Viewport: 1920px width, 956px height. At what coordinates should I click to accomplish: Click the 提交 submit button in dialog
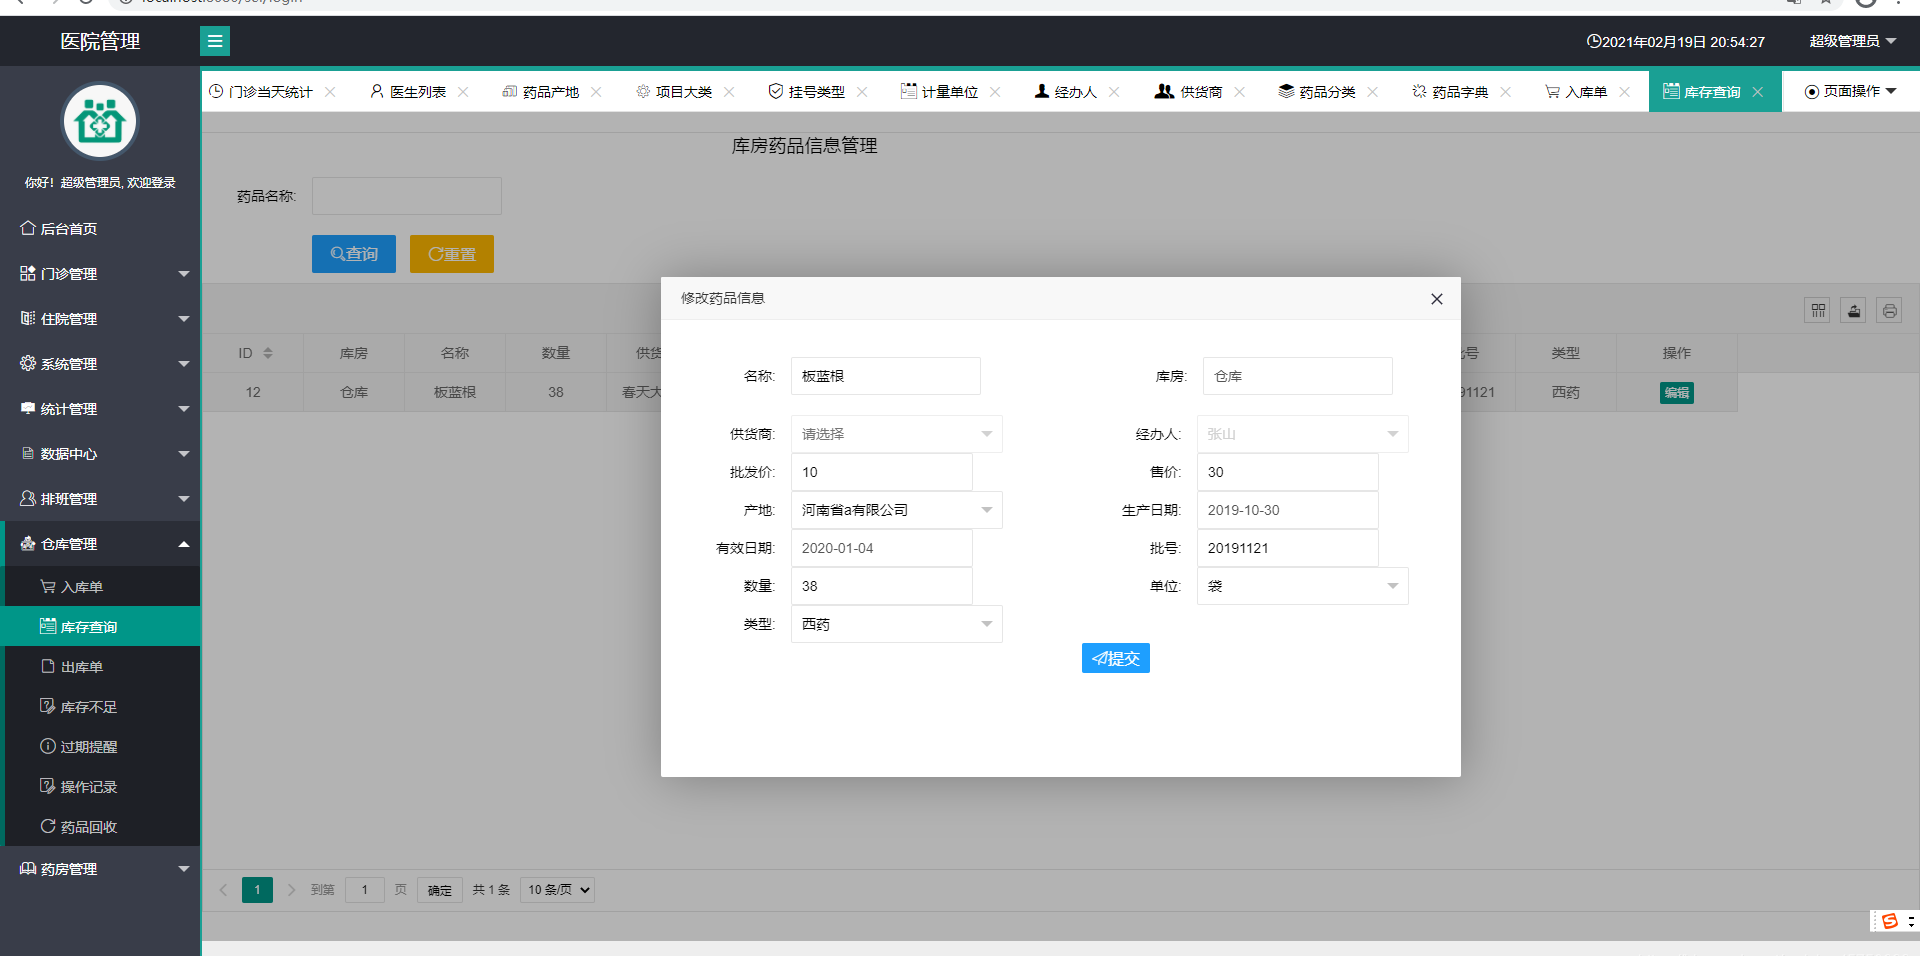(x=1115, y=658)
